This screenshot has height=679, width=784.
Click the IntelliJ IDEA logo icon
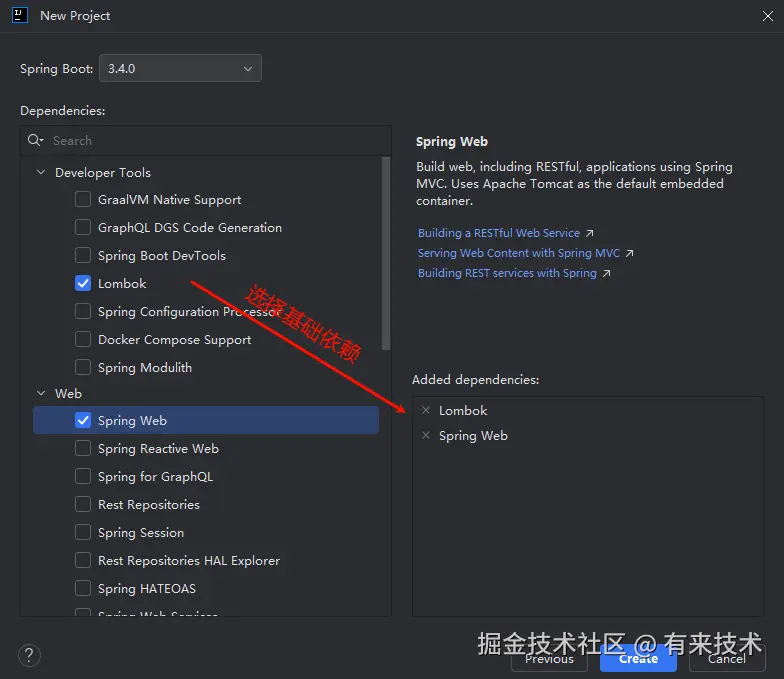[x=20, y=16]
